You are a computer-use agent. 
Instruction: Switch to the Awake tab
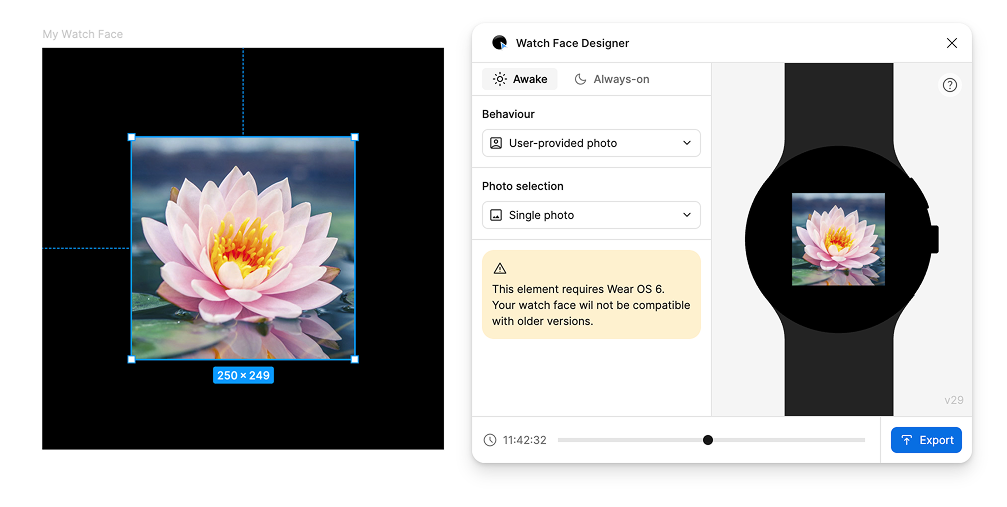point(520,79)
